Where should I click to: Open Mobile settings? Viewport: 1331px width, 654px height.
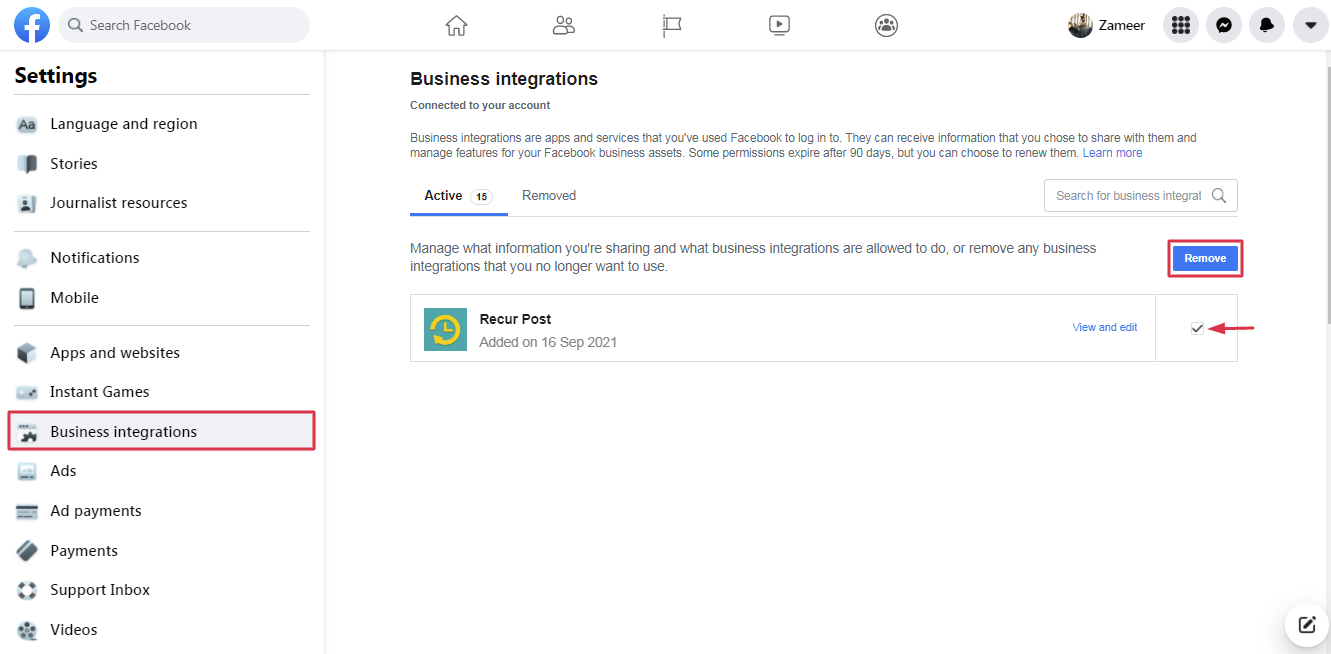[x=162, y=298]
